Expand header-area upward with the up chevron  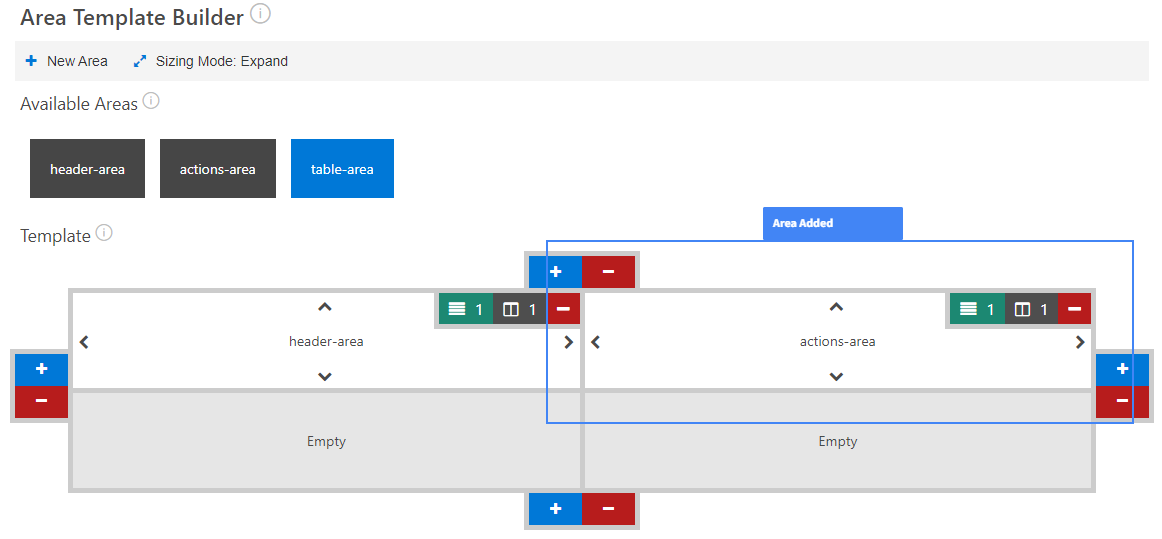pyautogui.click(x=325, y=308)
